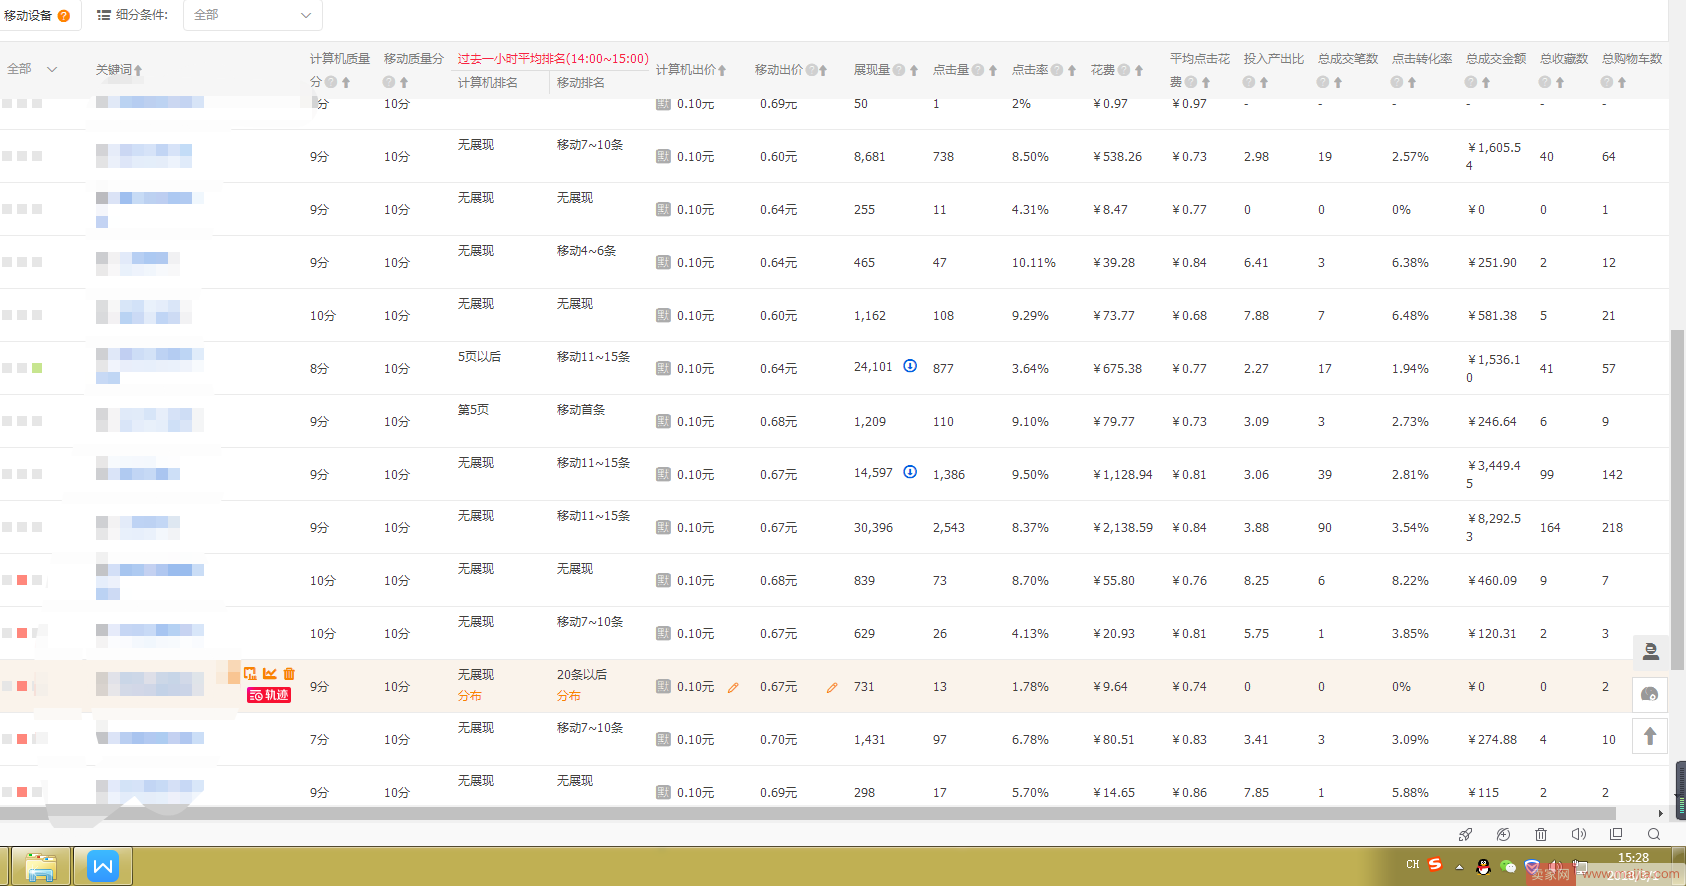Open file explorer from taskbar
Screen dimensions: 1686x886
(x=41, y=866)
